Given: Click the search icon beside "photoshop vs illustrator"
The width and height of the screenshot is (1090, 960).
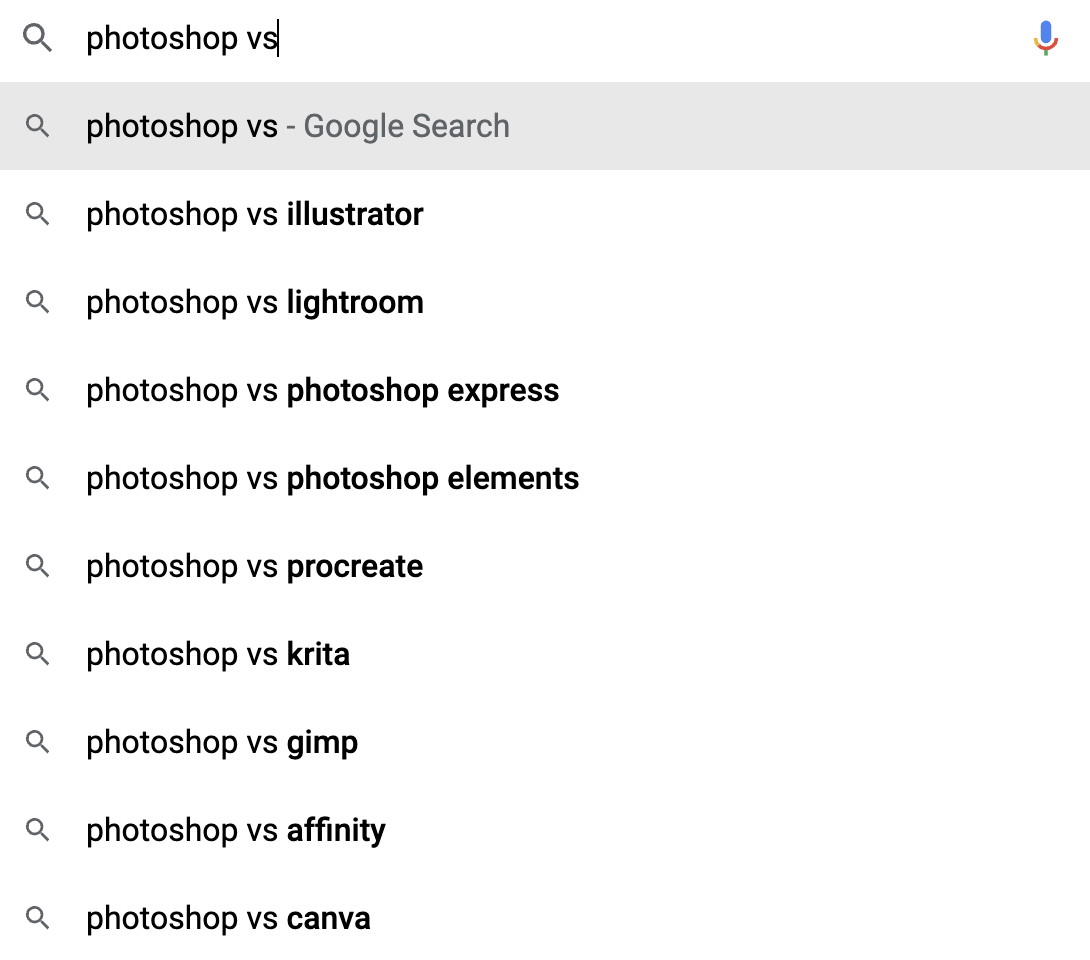Looking at the screenshot, I should (x=38, y=214).
